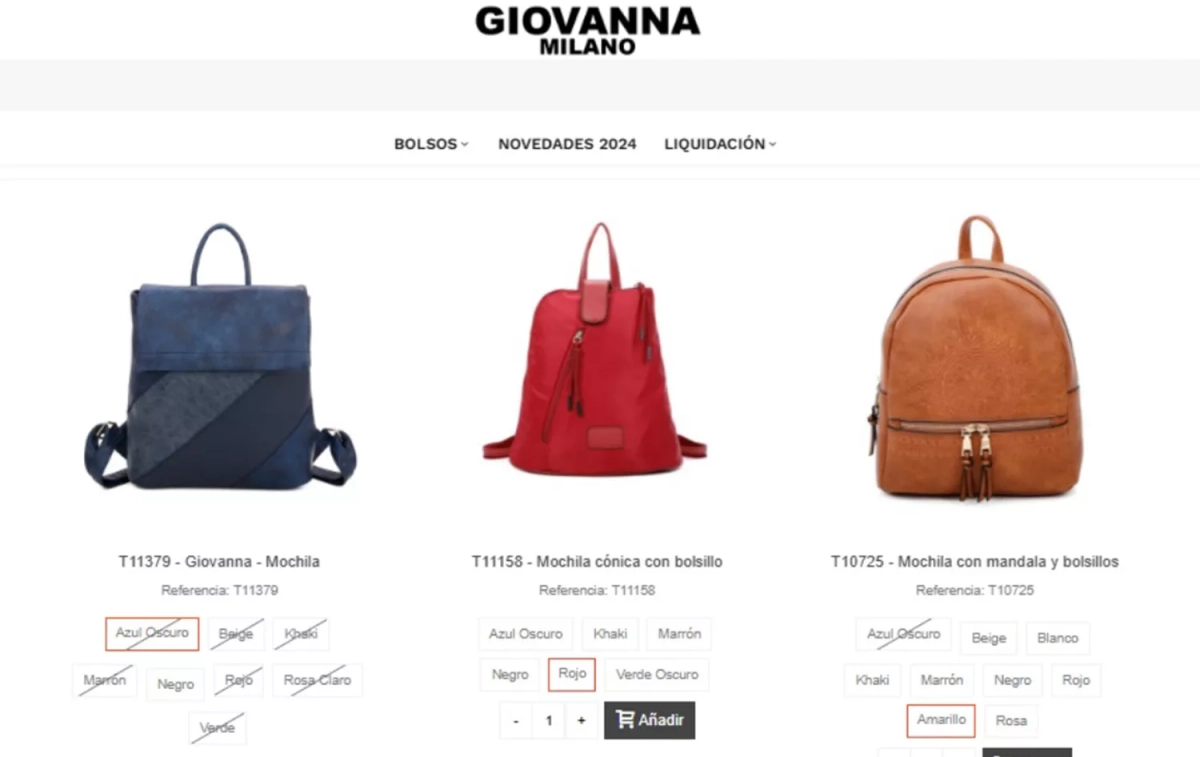The image size is (1200, 757).
Task: Open the NOVEDADES 2024 menu item
Action: coord(567,144)
